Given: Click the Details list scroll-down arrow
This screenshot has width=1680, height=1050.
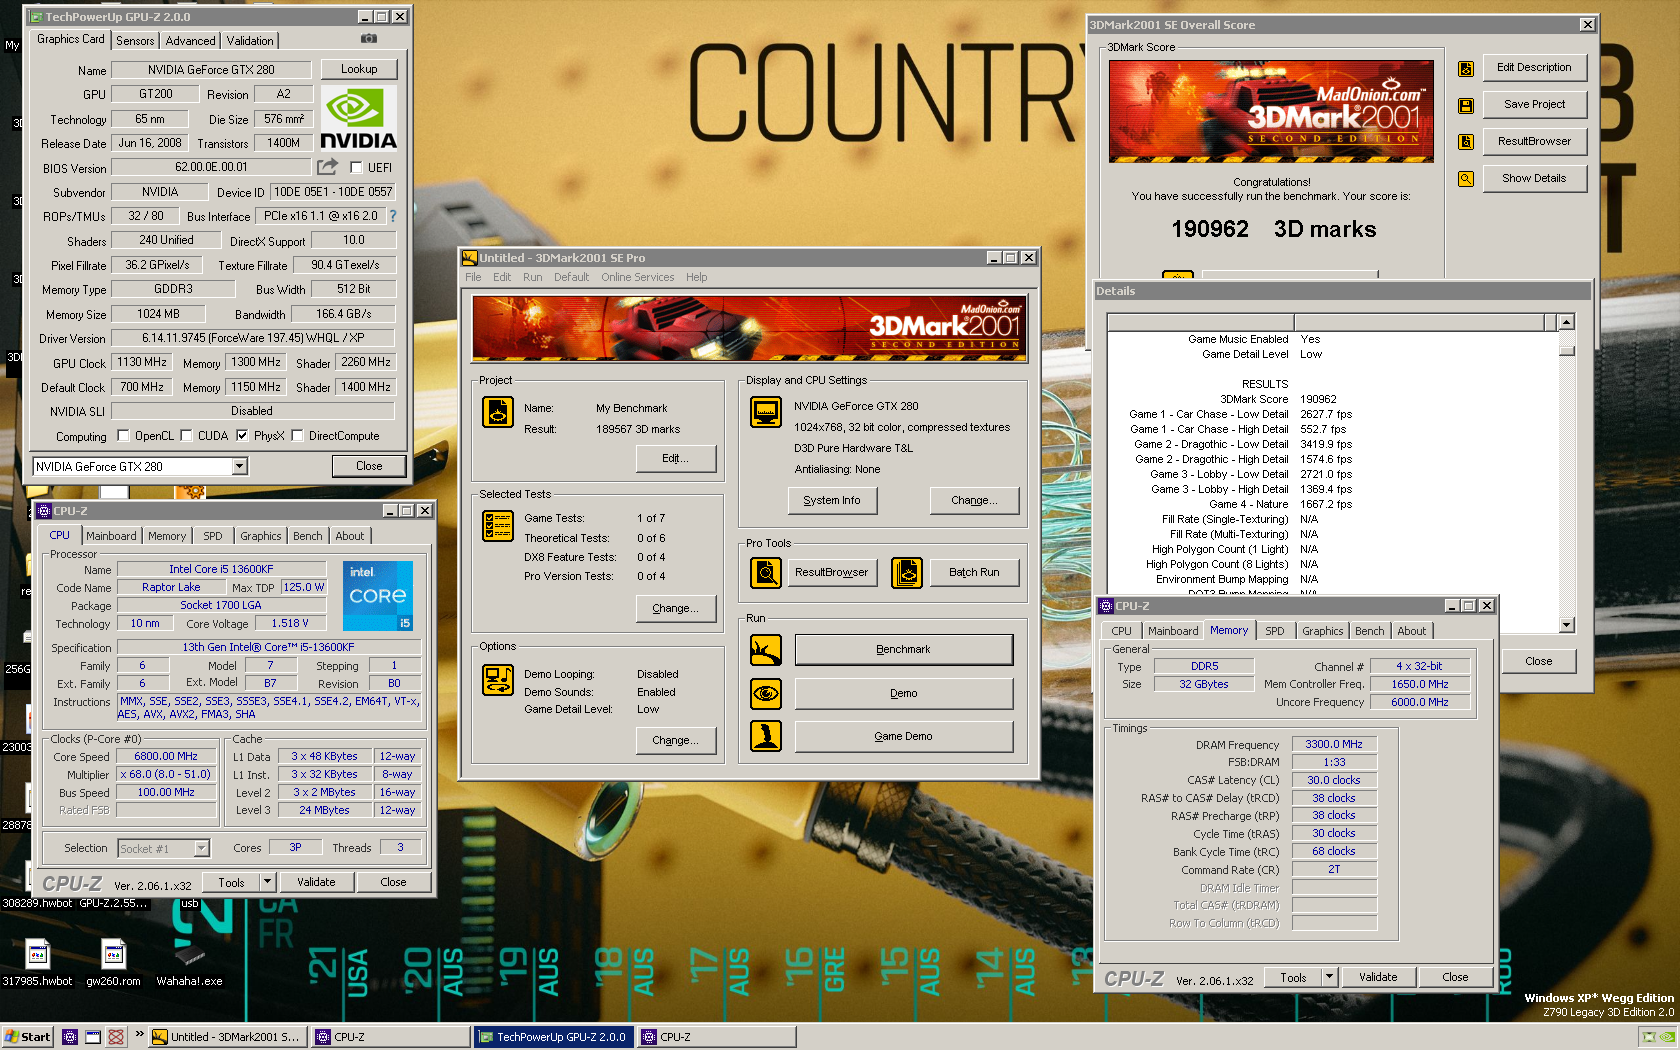Looking at the screenshot, I should coord(1567,625).
